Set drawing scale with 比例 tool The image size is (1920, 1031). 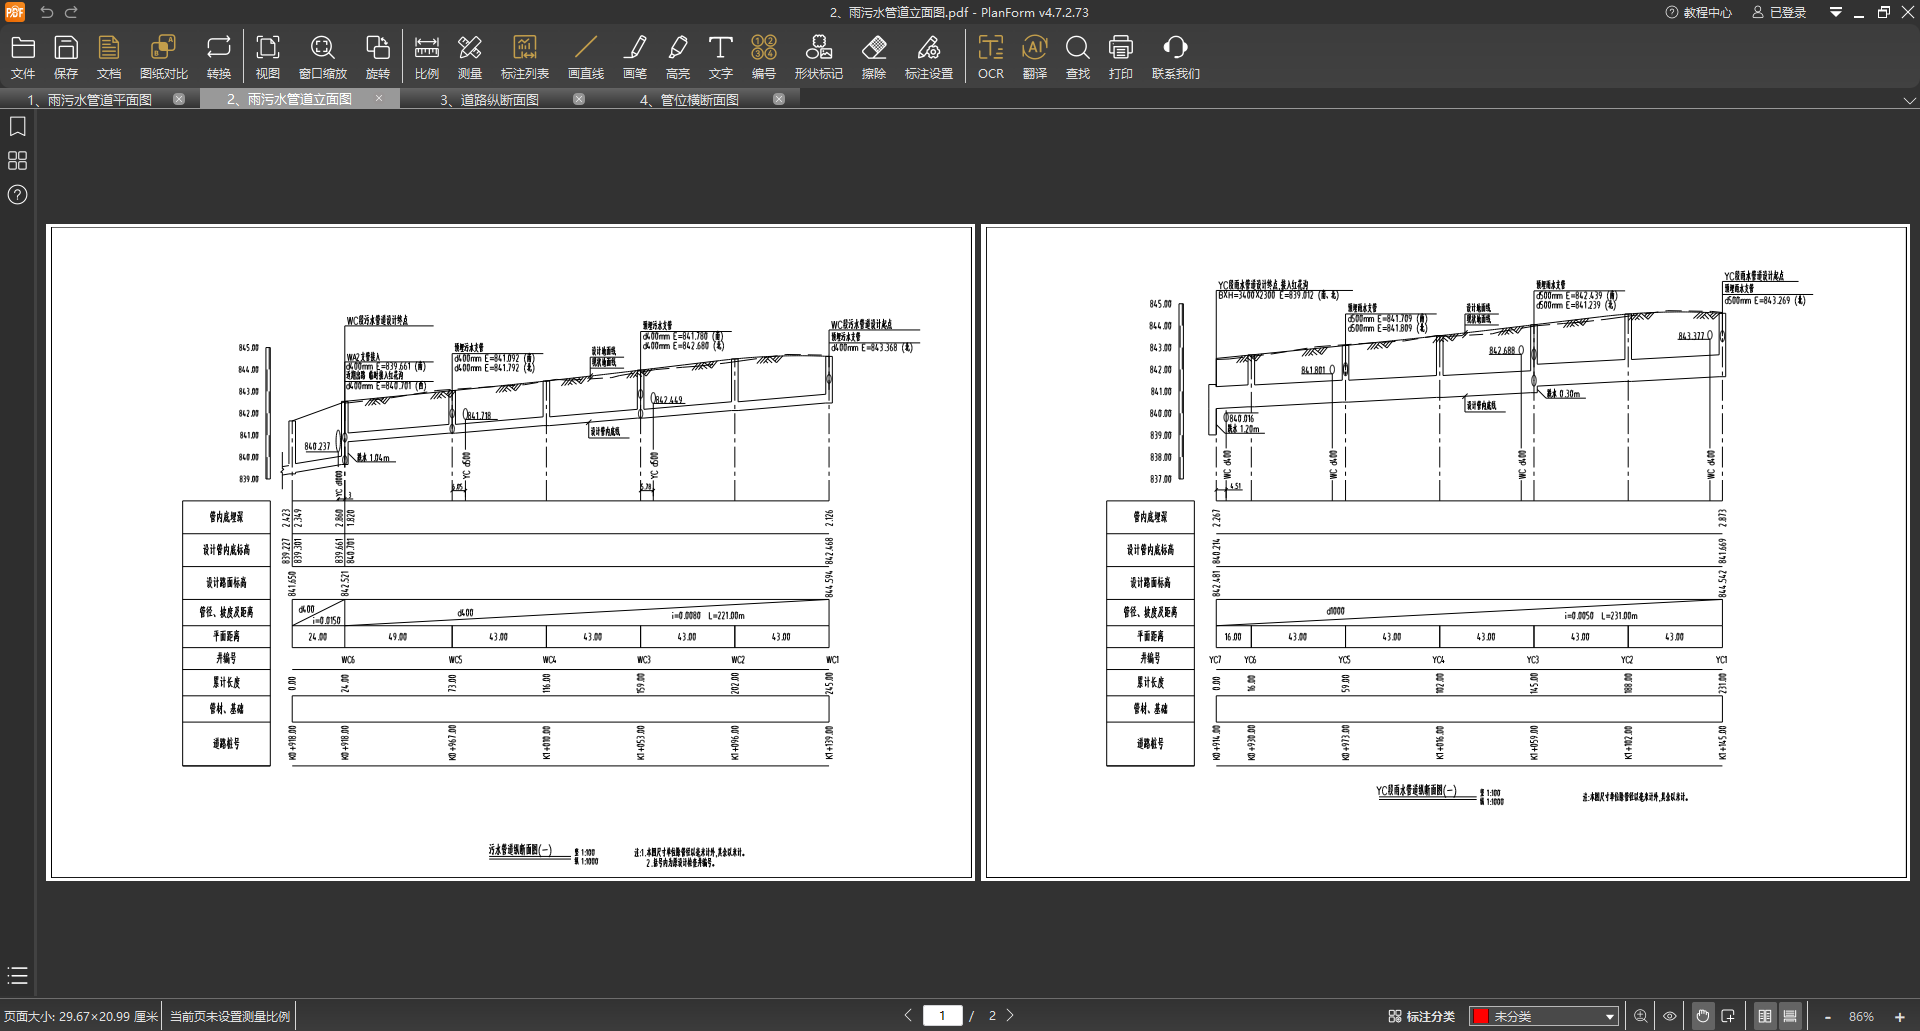tap(426, 56)
